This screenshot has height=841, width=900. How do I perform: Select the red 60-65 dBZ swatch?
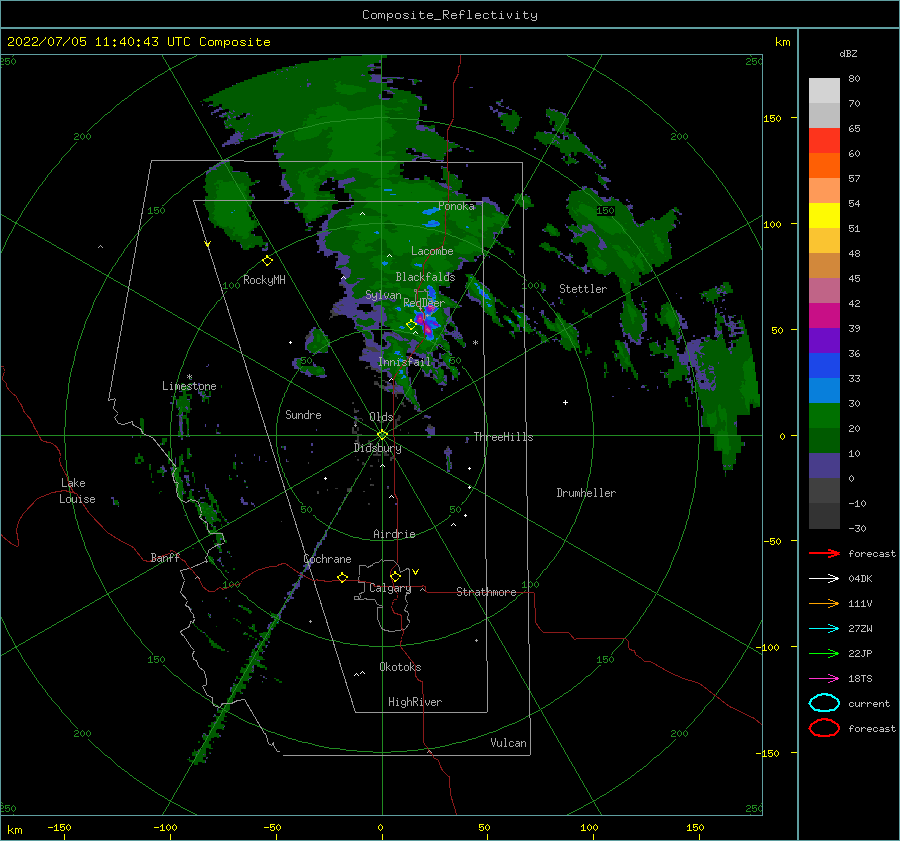click(824, 141)
